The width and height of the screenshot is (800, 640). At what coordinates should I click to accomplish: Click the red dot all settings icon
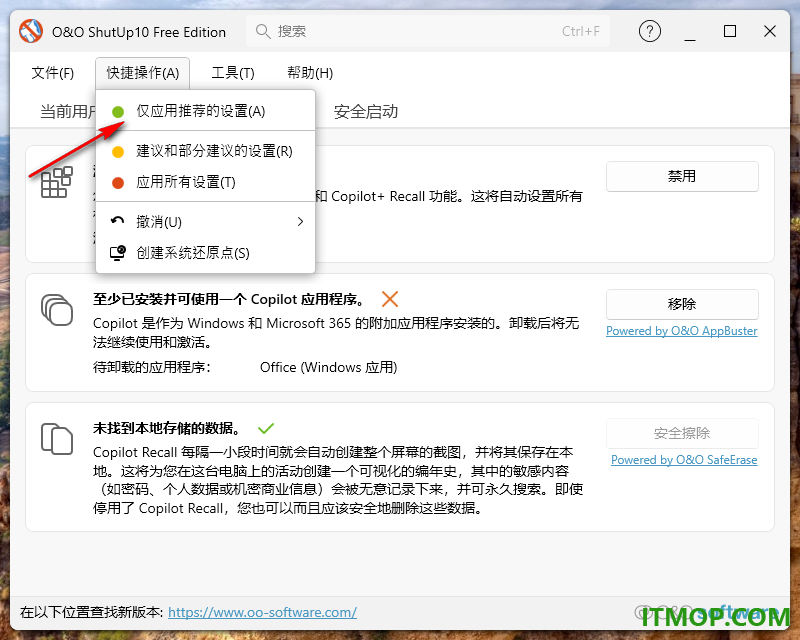pyautogui.click(x=118, y=183)
